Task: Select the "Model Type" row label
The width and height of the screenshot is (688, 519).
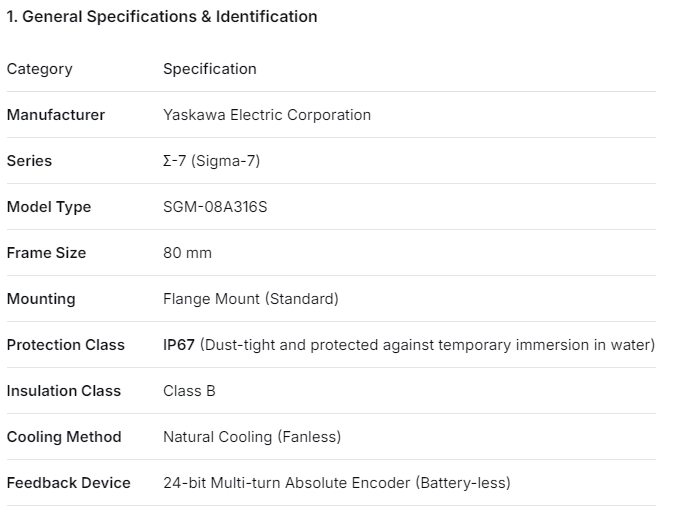Action: pos(49,207)
